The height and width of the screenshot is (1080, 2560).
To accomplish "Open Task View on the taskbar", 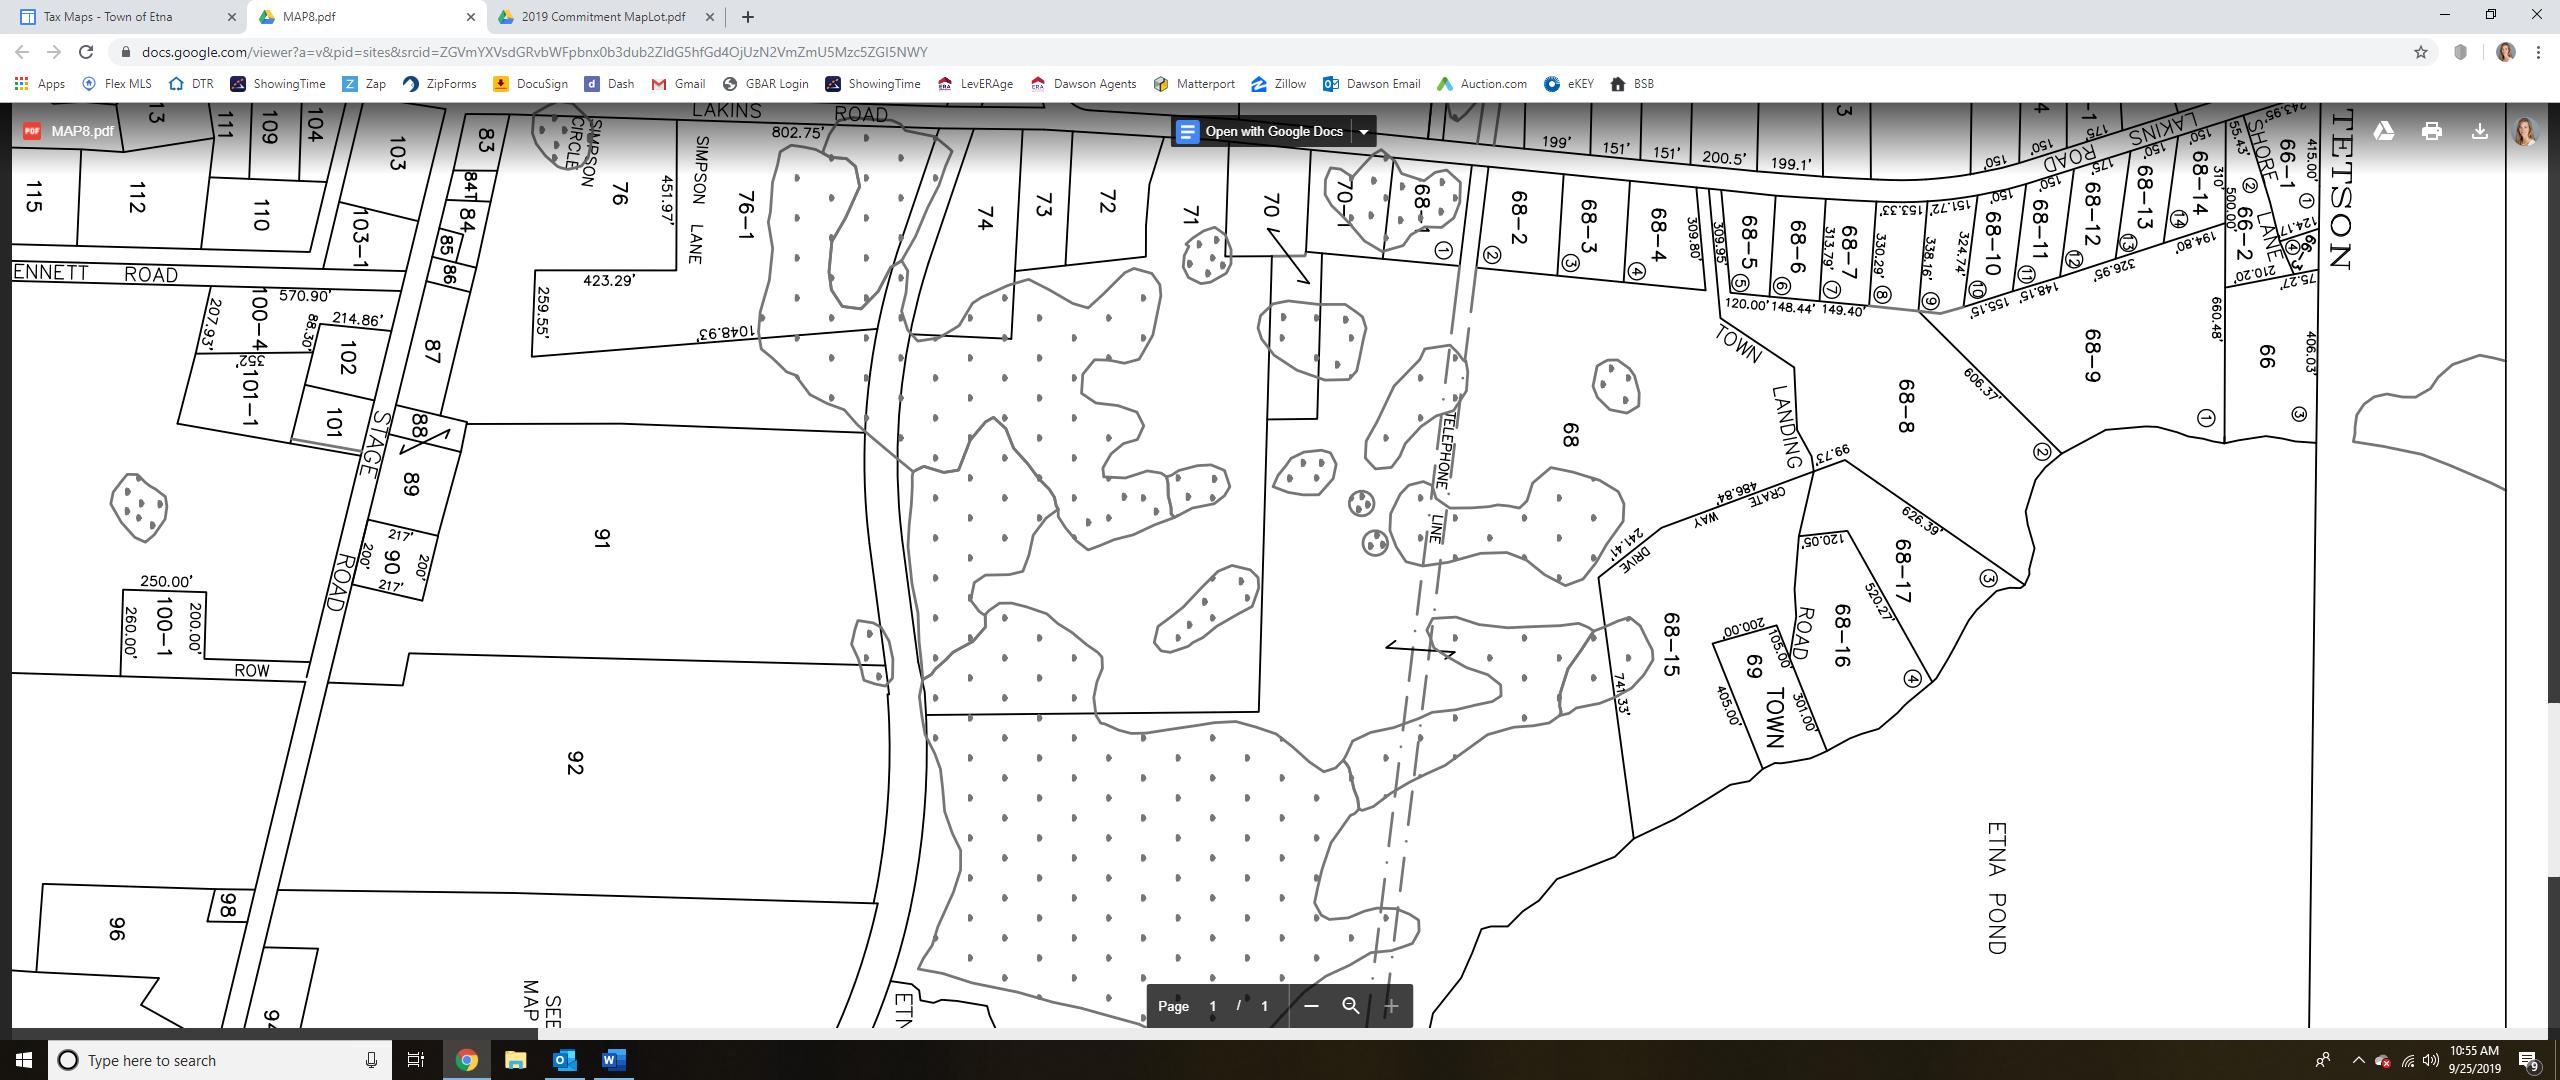I will [416, 1060].
